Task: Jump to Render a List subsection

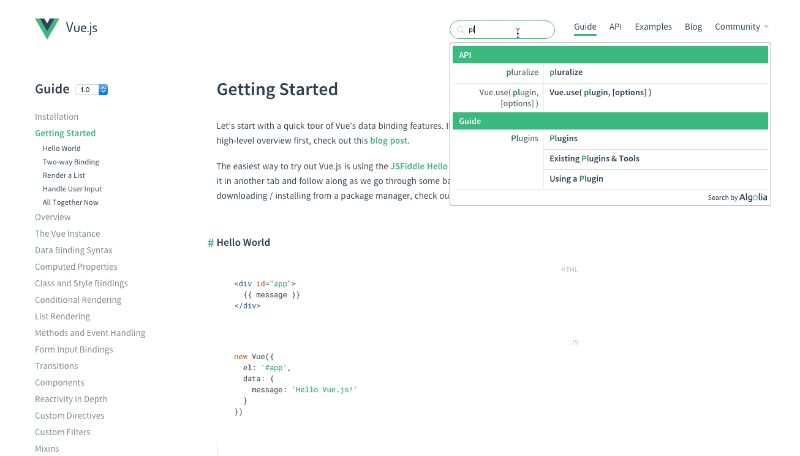Action: tap(64, 175)
